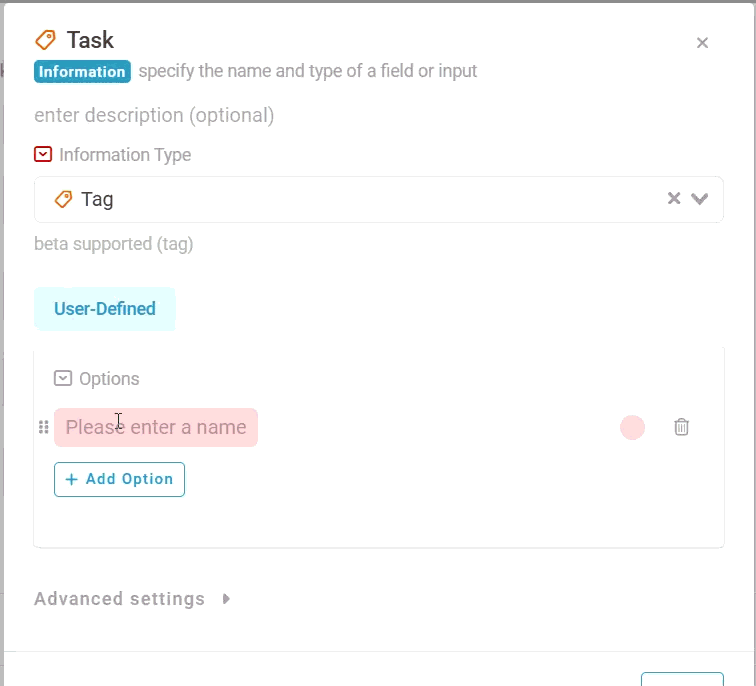756x686 pixels.
Task: Click the tag icon inside the Tag selector
Action: [x=63, y=199]
